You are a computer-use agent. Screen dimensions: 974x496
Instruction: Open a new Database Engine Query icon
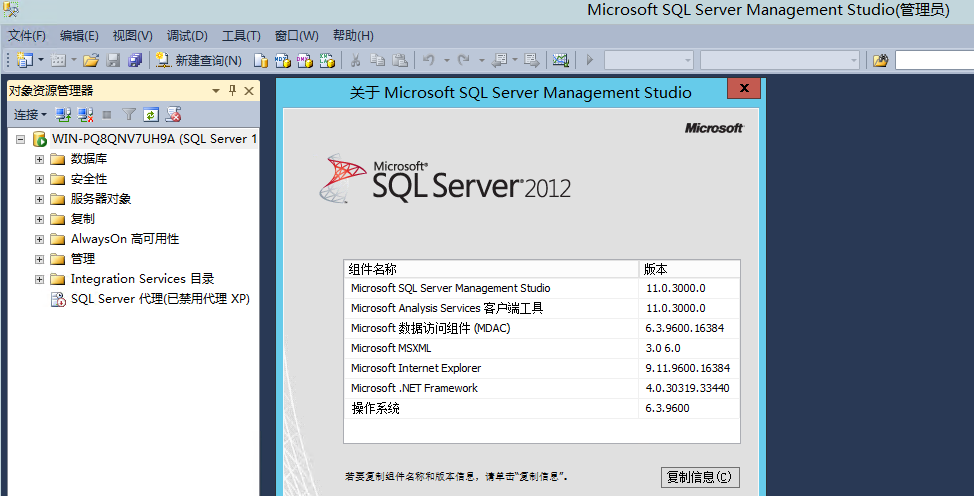[x=261, y=61]
